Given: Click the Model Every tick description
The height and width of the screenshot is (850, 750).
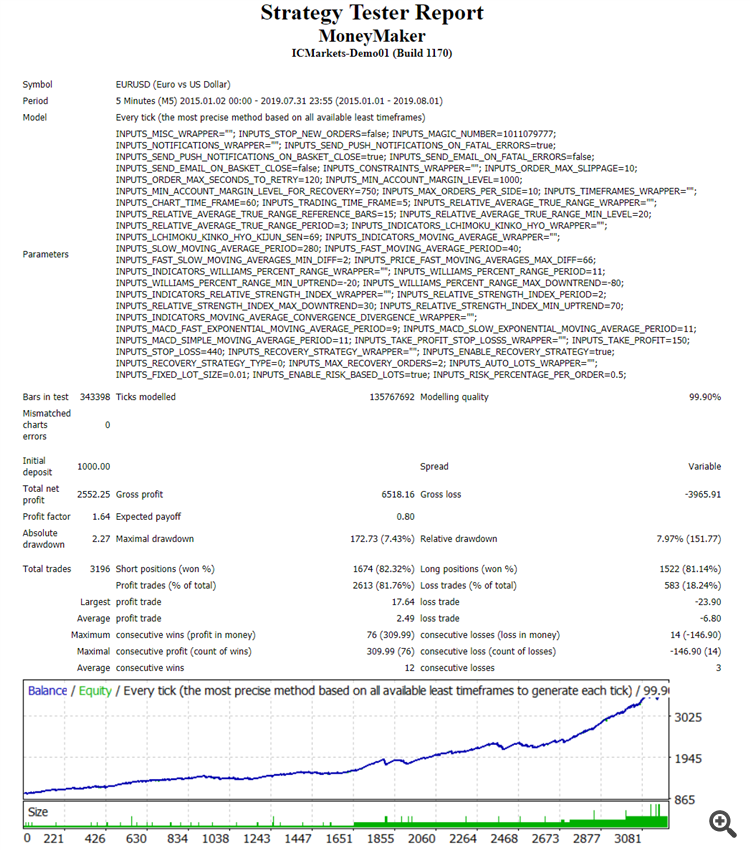Looking at the screenshot, I should coord(270,118).
